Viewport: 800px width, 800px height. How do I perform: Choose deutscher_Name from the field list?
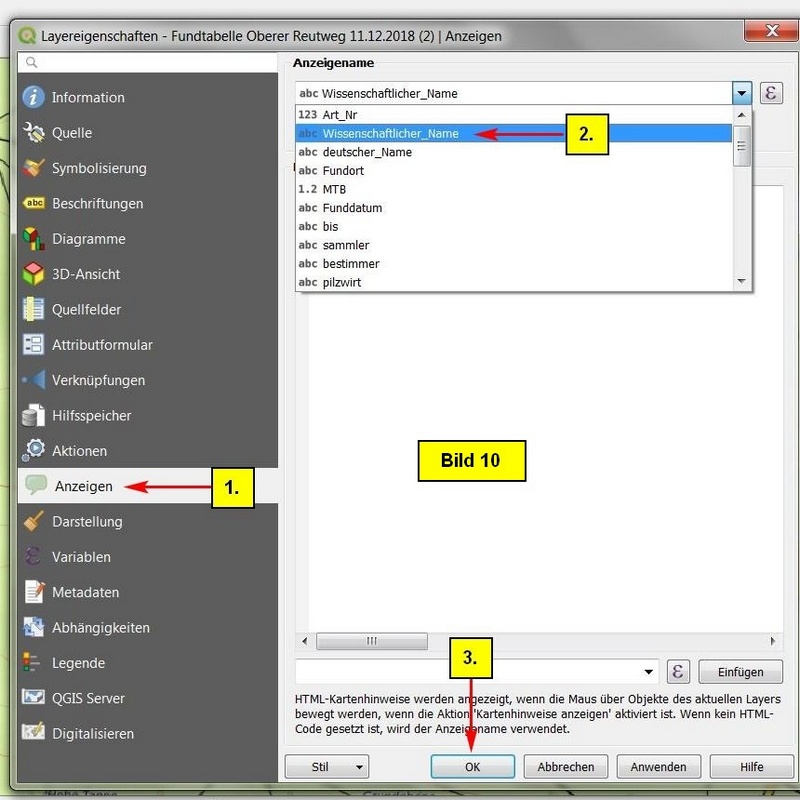tap(367, 152)
